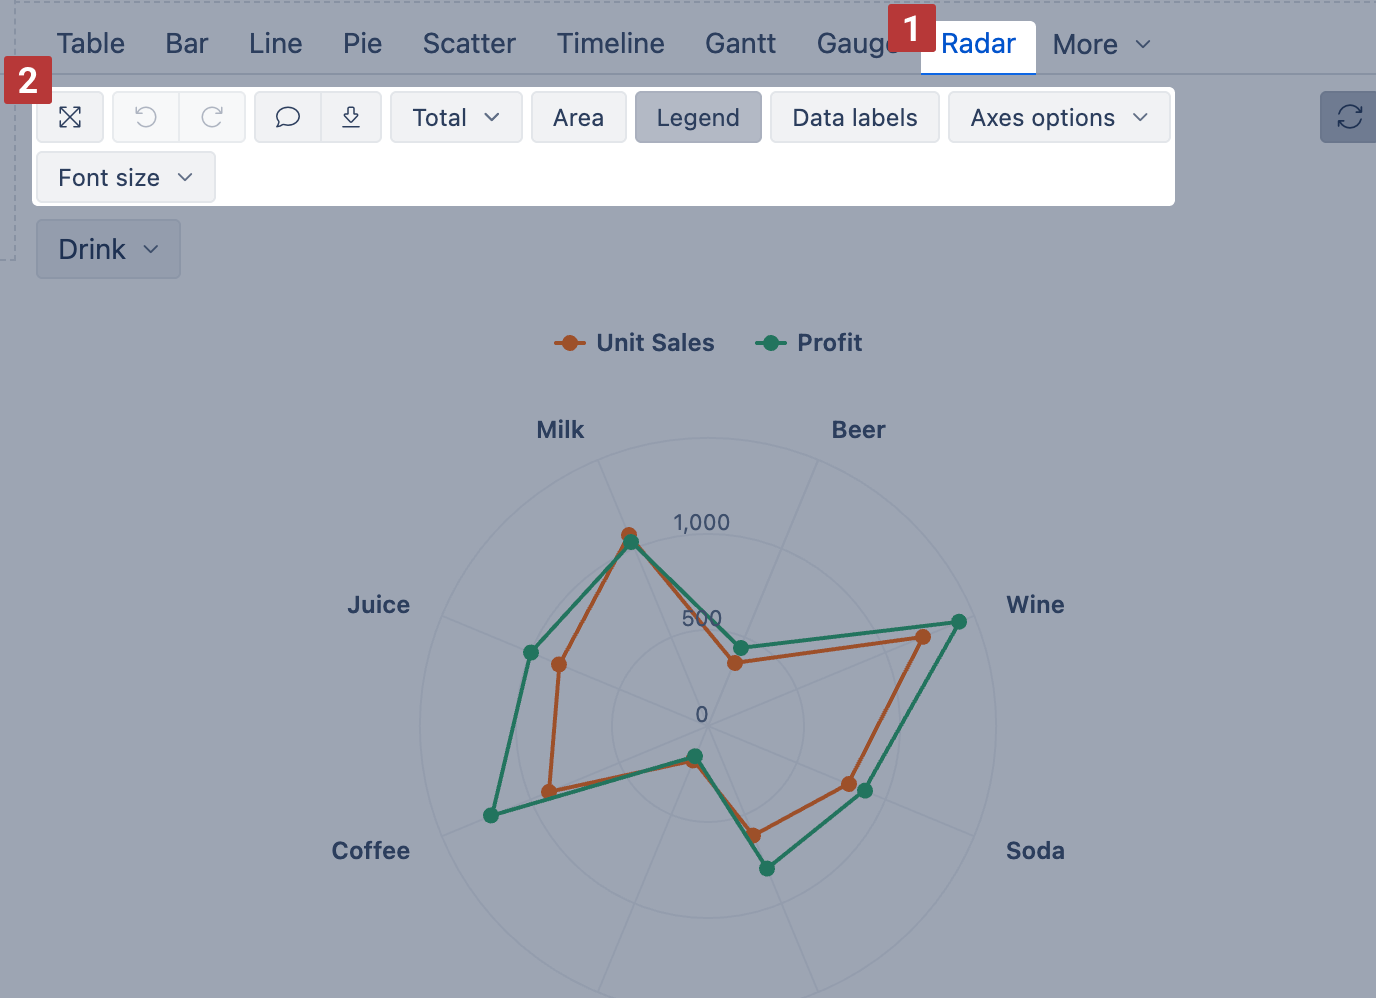
Task: Switch to the Scatter chart tab
Action: (469, 44)
